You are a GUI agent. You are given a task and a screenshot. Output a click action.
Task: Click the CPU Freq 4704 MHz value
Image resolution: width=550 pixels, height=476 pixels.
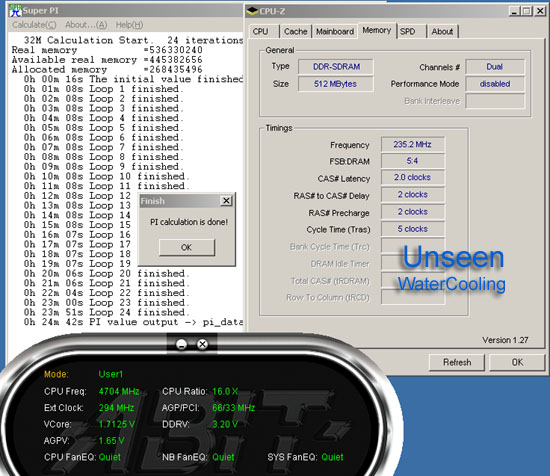119,391
